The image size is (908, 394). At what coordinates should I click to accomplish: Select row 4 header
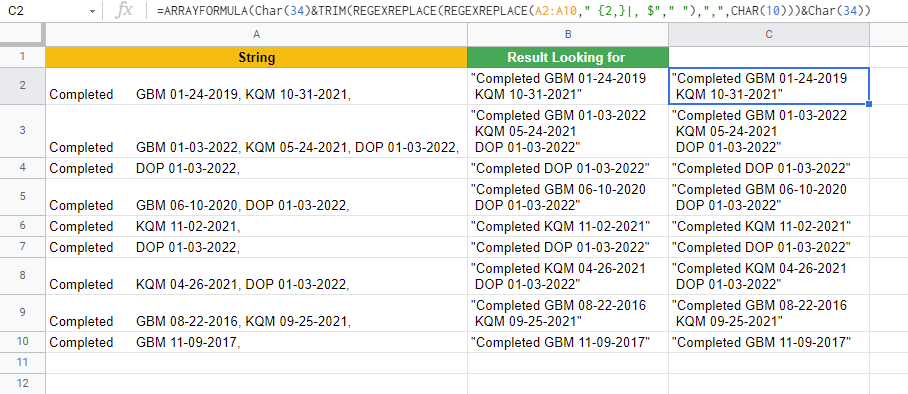pyautogui.click(x=23, y=168)
